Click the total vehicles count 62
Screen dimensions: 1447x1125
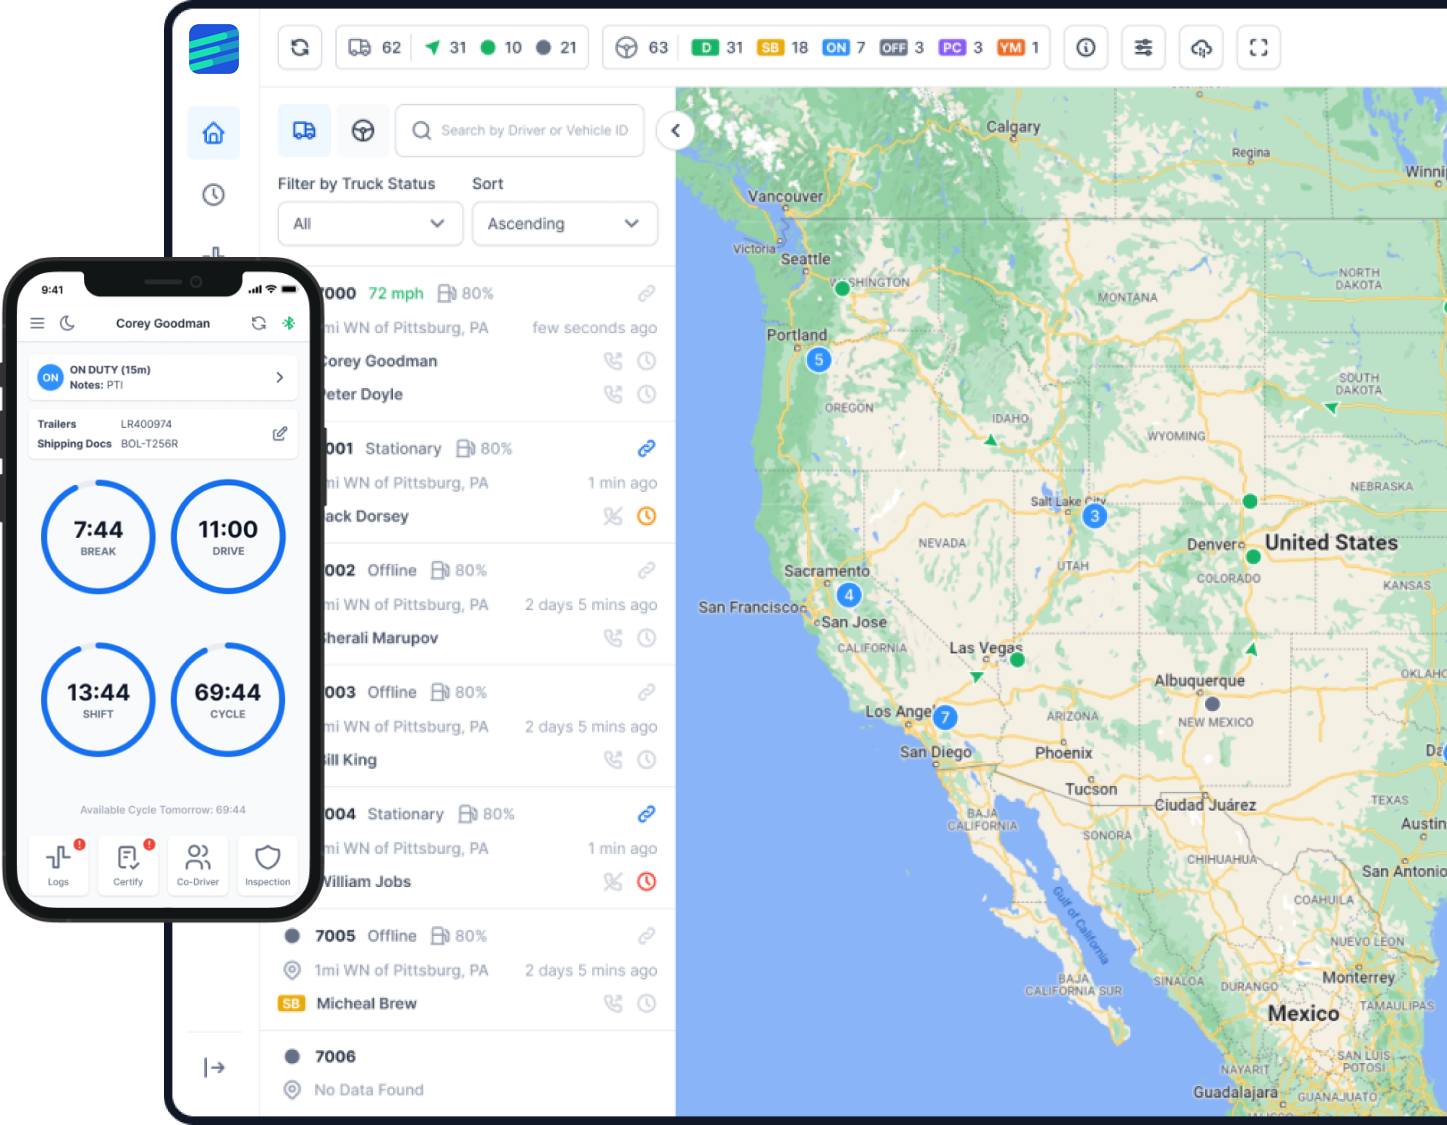click(375, 47)
